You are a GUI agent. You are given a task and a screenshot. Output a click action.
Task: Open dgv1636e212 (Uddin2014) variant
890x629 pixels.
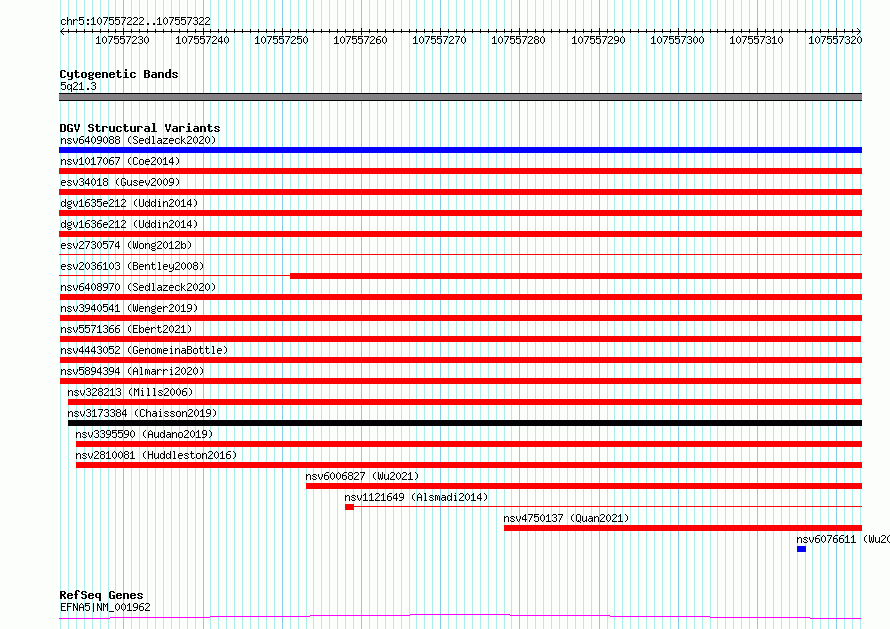pos(129,224)
